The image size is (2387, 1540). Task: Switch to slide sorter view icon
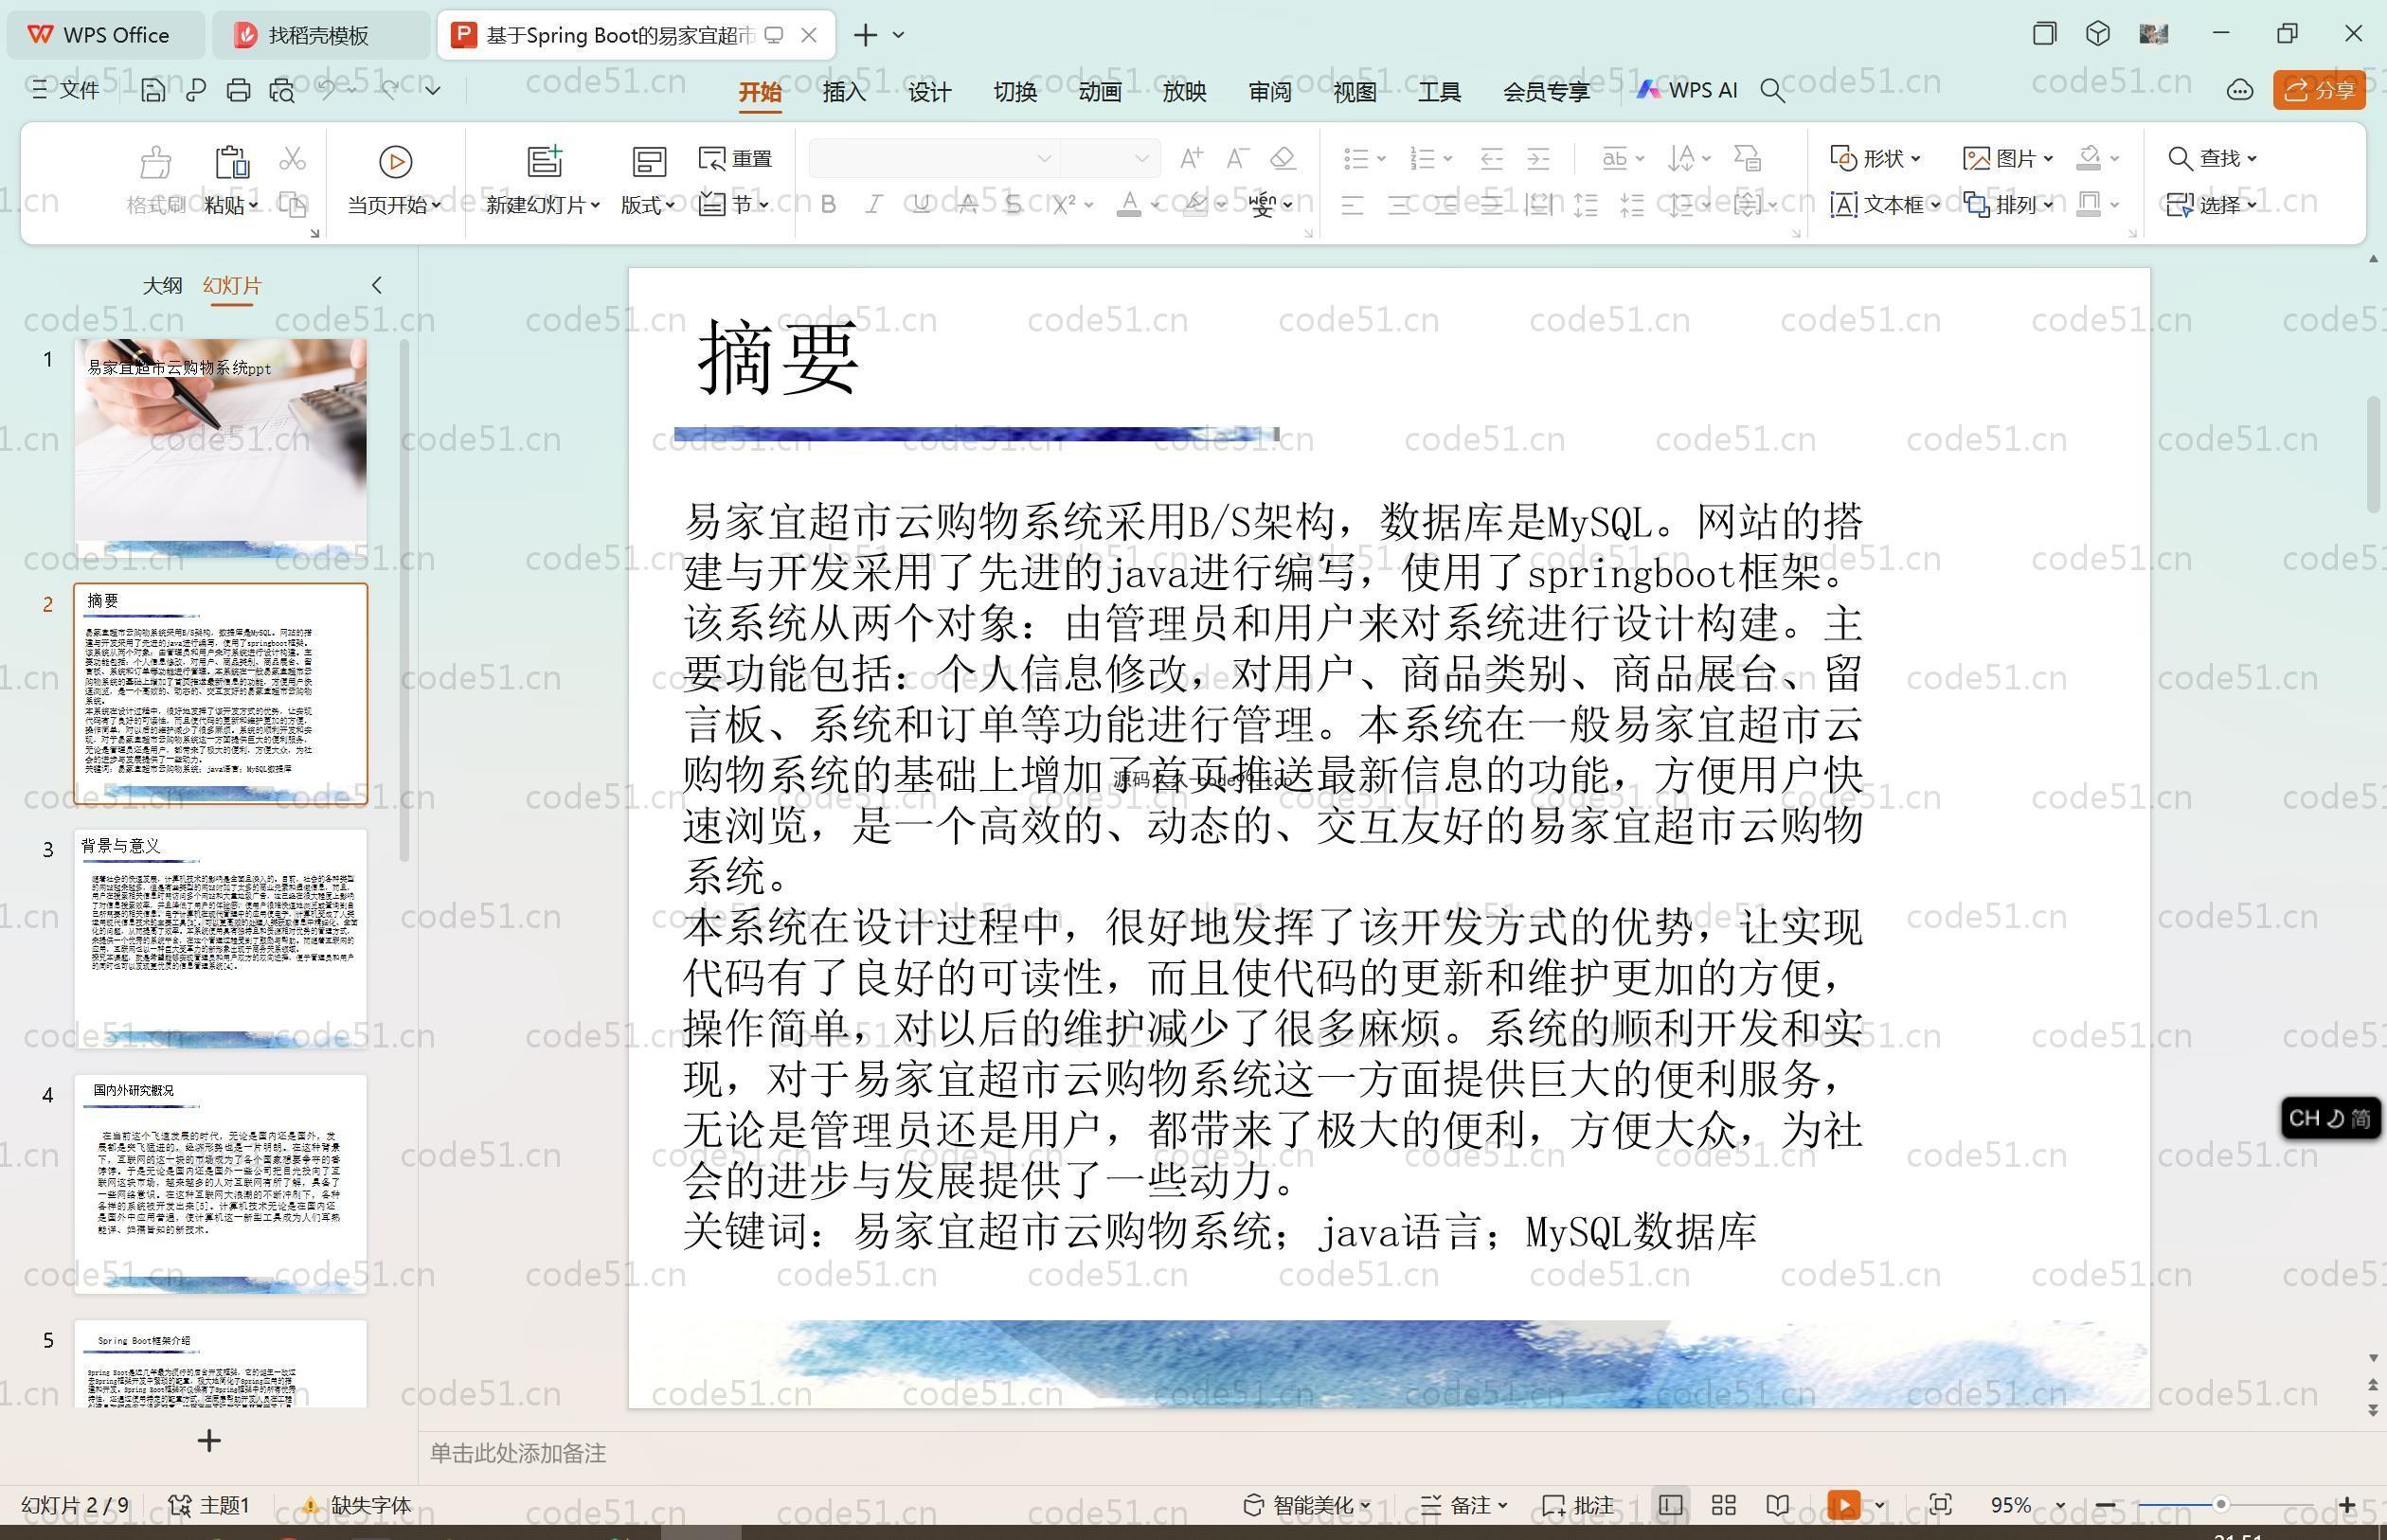coord(1723,1505)
